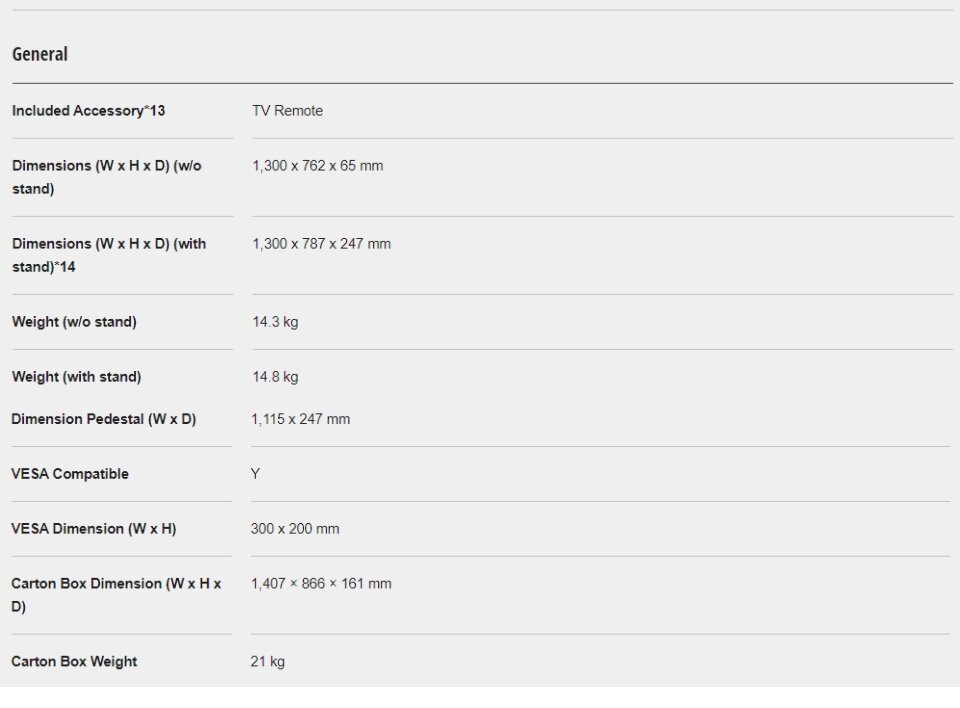The image size is (960, 708).
Task: Click the Included Accessory*13 label
Action: click(x=88, y=111)
